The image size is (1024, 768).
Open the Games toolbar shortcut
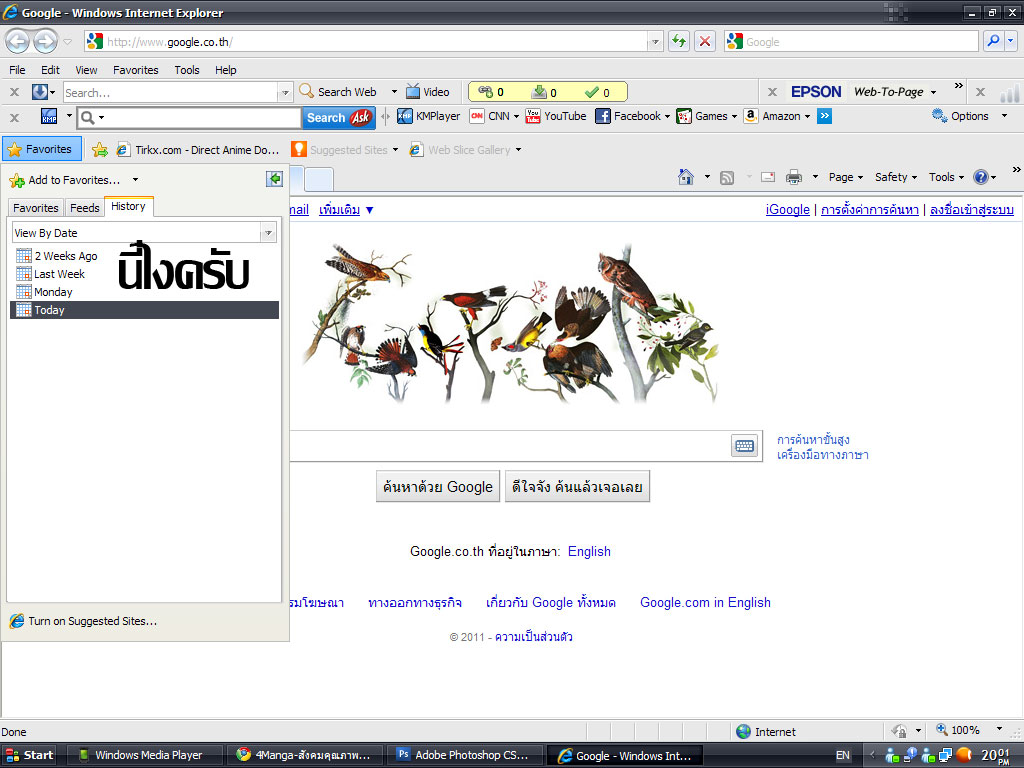[x=707, y=116]
